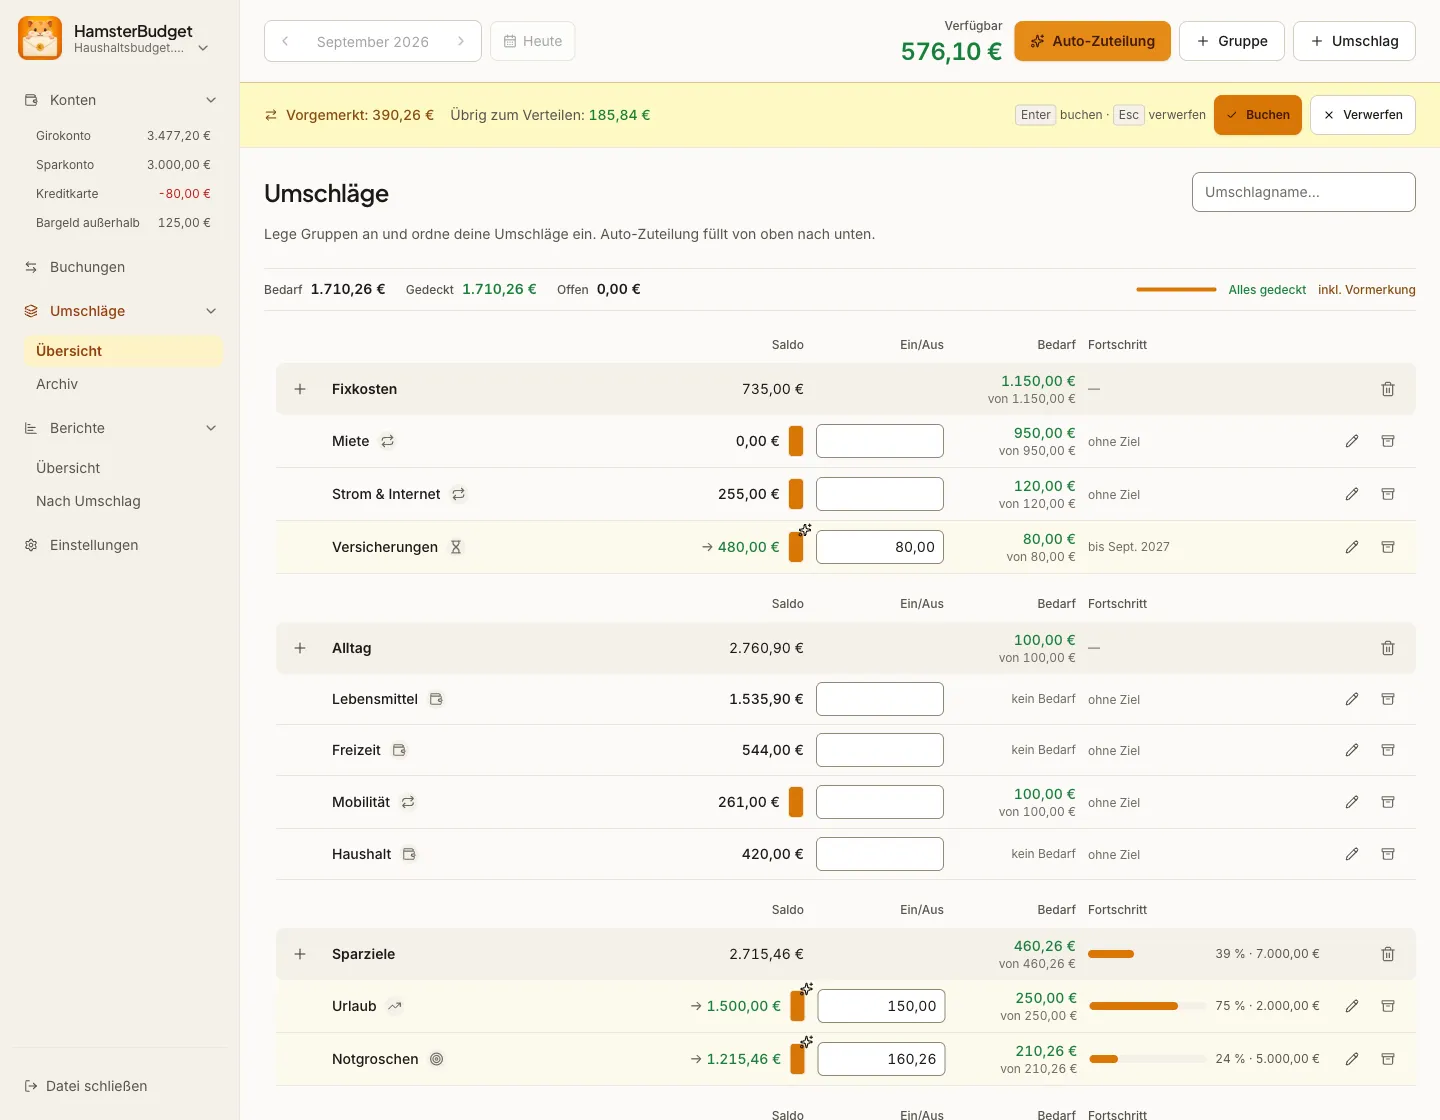This screenshot has width=1440, height=1120.
Task: Collapse the Konten sidebar section
Action: click(211, 100)
